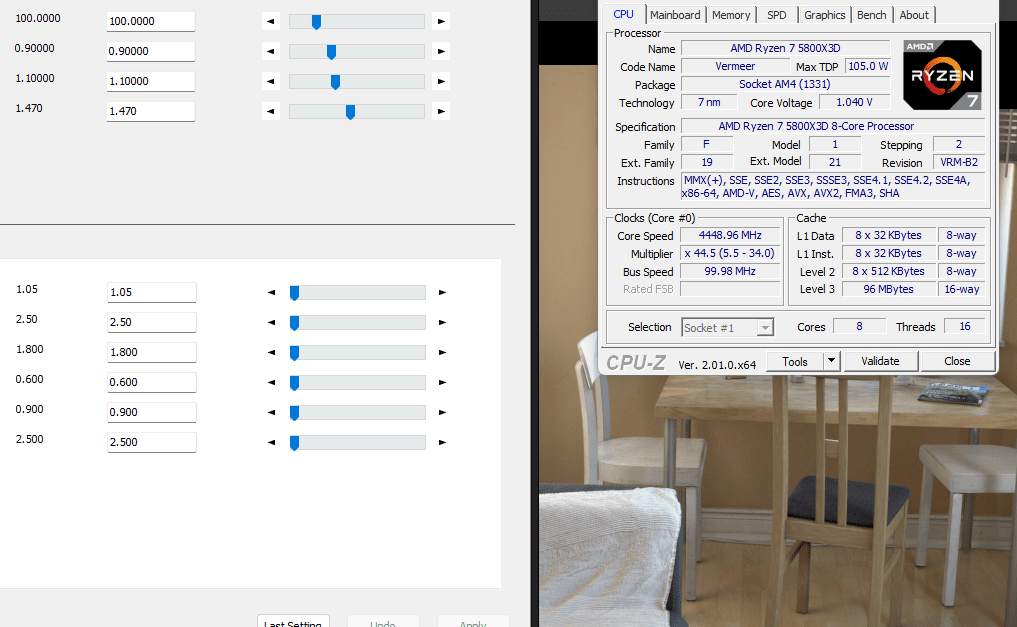Click the 0.900 input field
The image size is (1017, 627).
[151, 412]
